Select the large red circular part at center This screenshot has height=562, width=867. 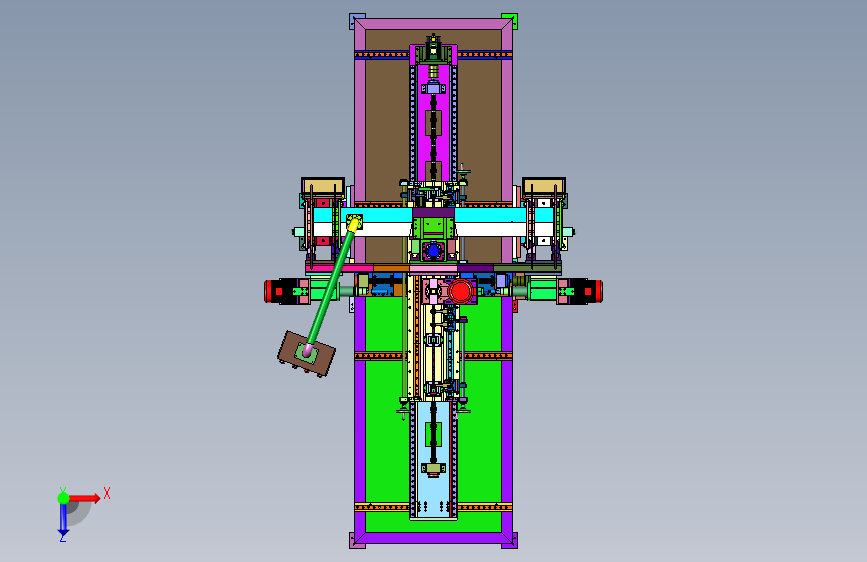pos(461,291)
